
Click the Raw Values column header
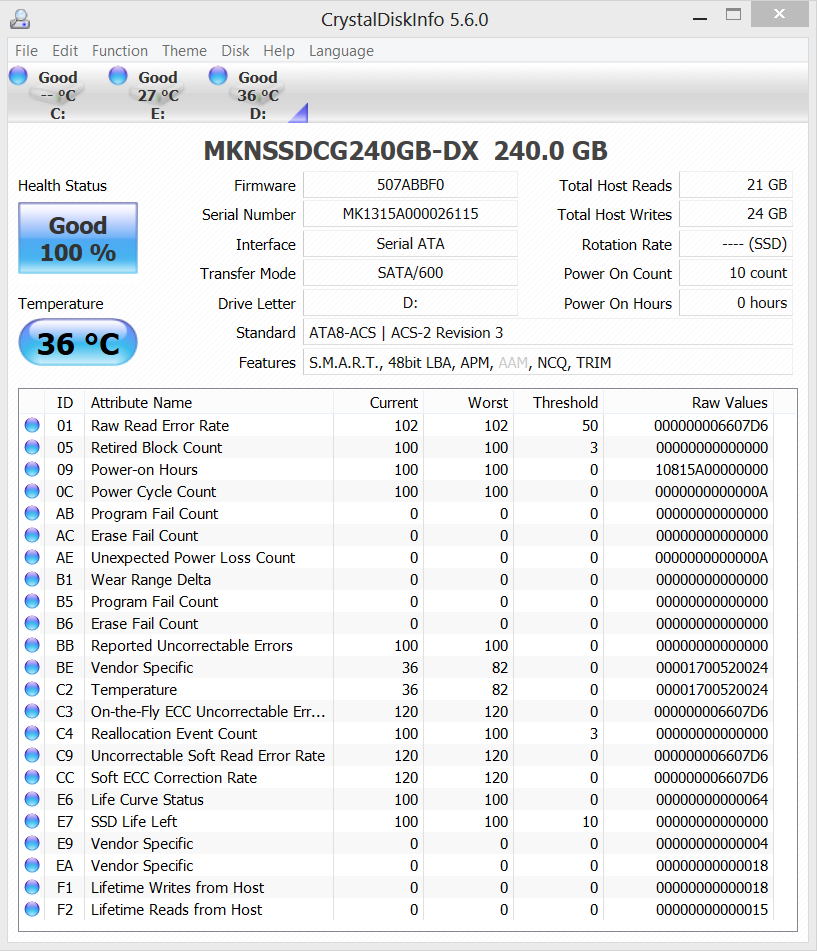pyautogui.click(x=729, y=402)
